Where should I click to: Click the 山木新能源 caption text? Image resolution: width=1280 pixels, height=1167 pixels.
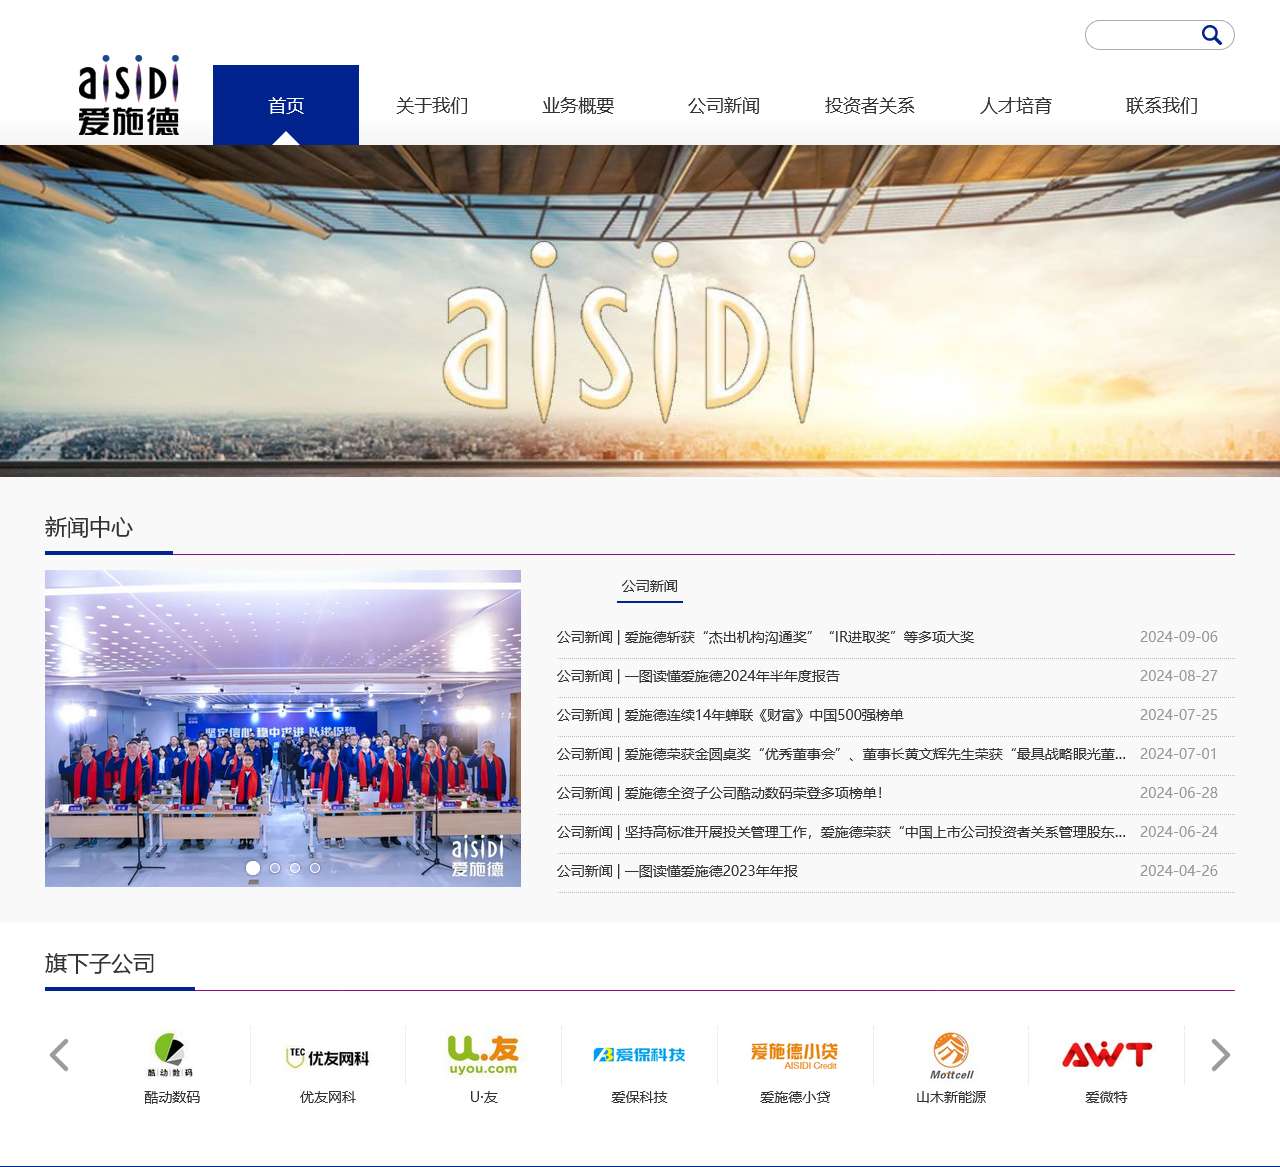(x=951, y=1097)
